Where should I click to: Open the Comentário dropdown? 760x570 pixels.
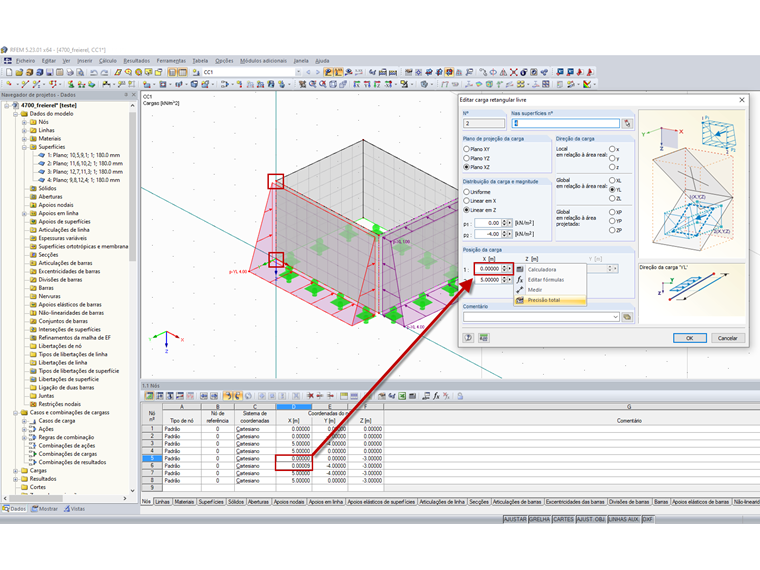(615, 317)
